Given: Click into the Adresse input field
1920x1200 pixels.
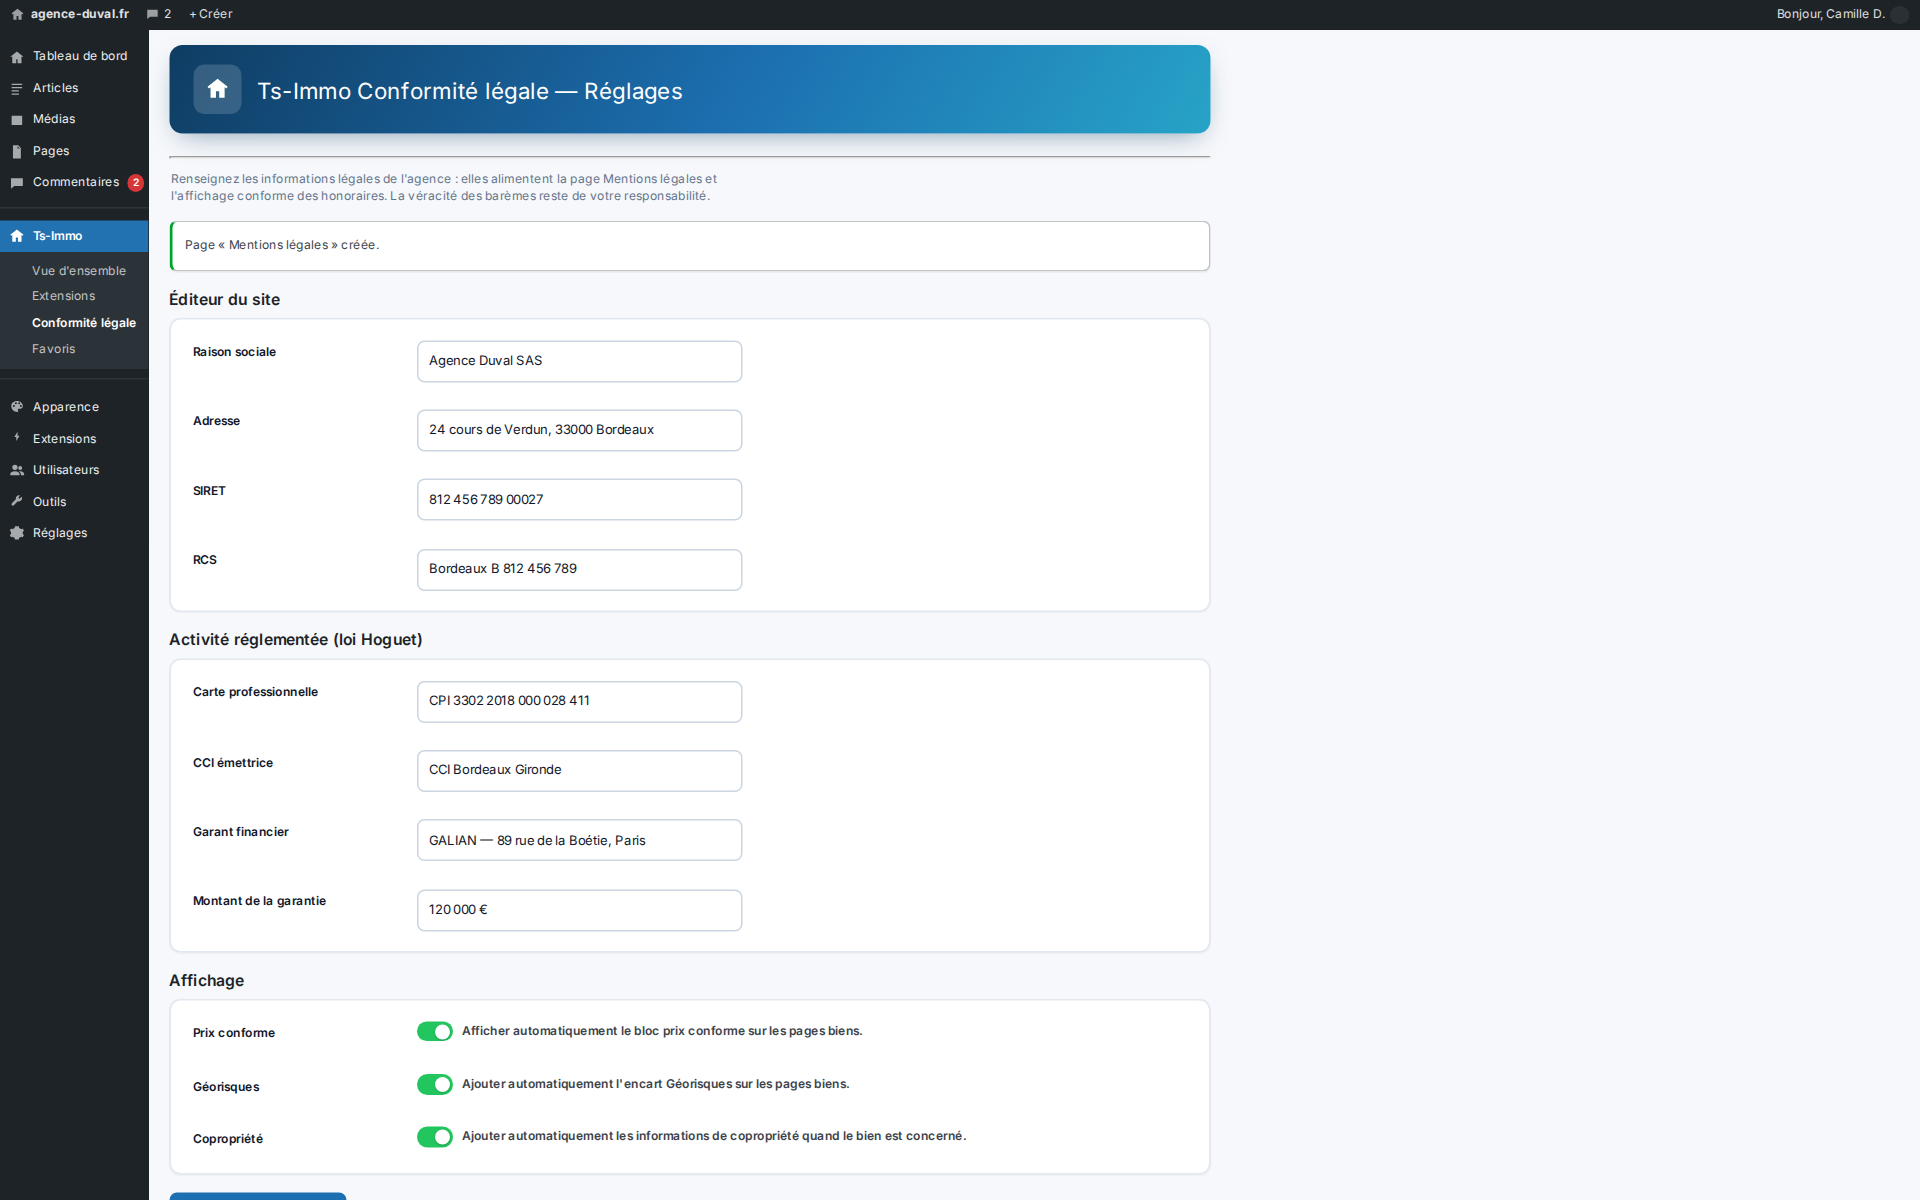Looking at the screenshot, I should click(579, 430).
